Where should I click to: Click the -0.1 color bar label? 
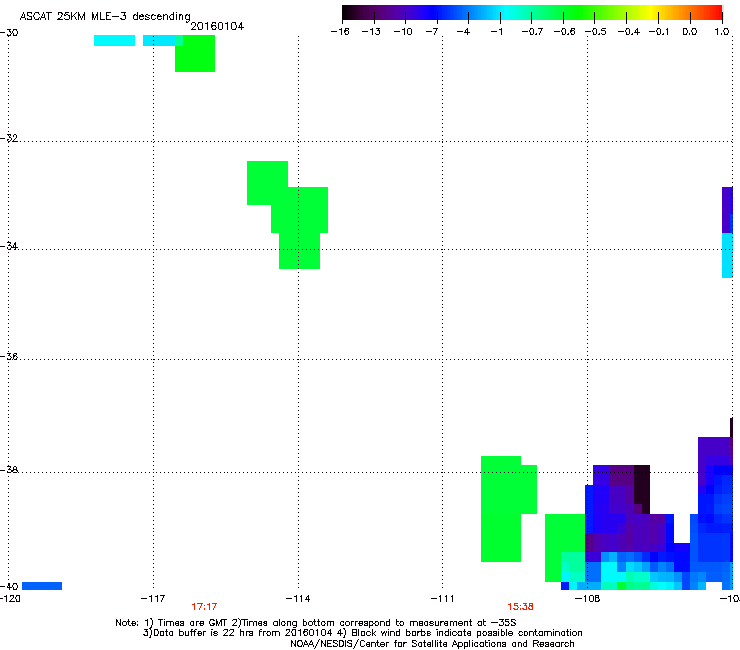pos(659,32)
